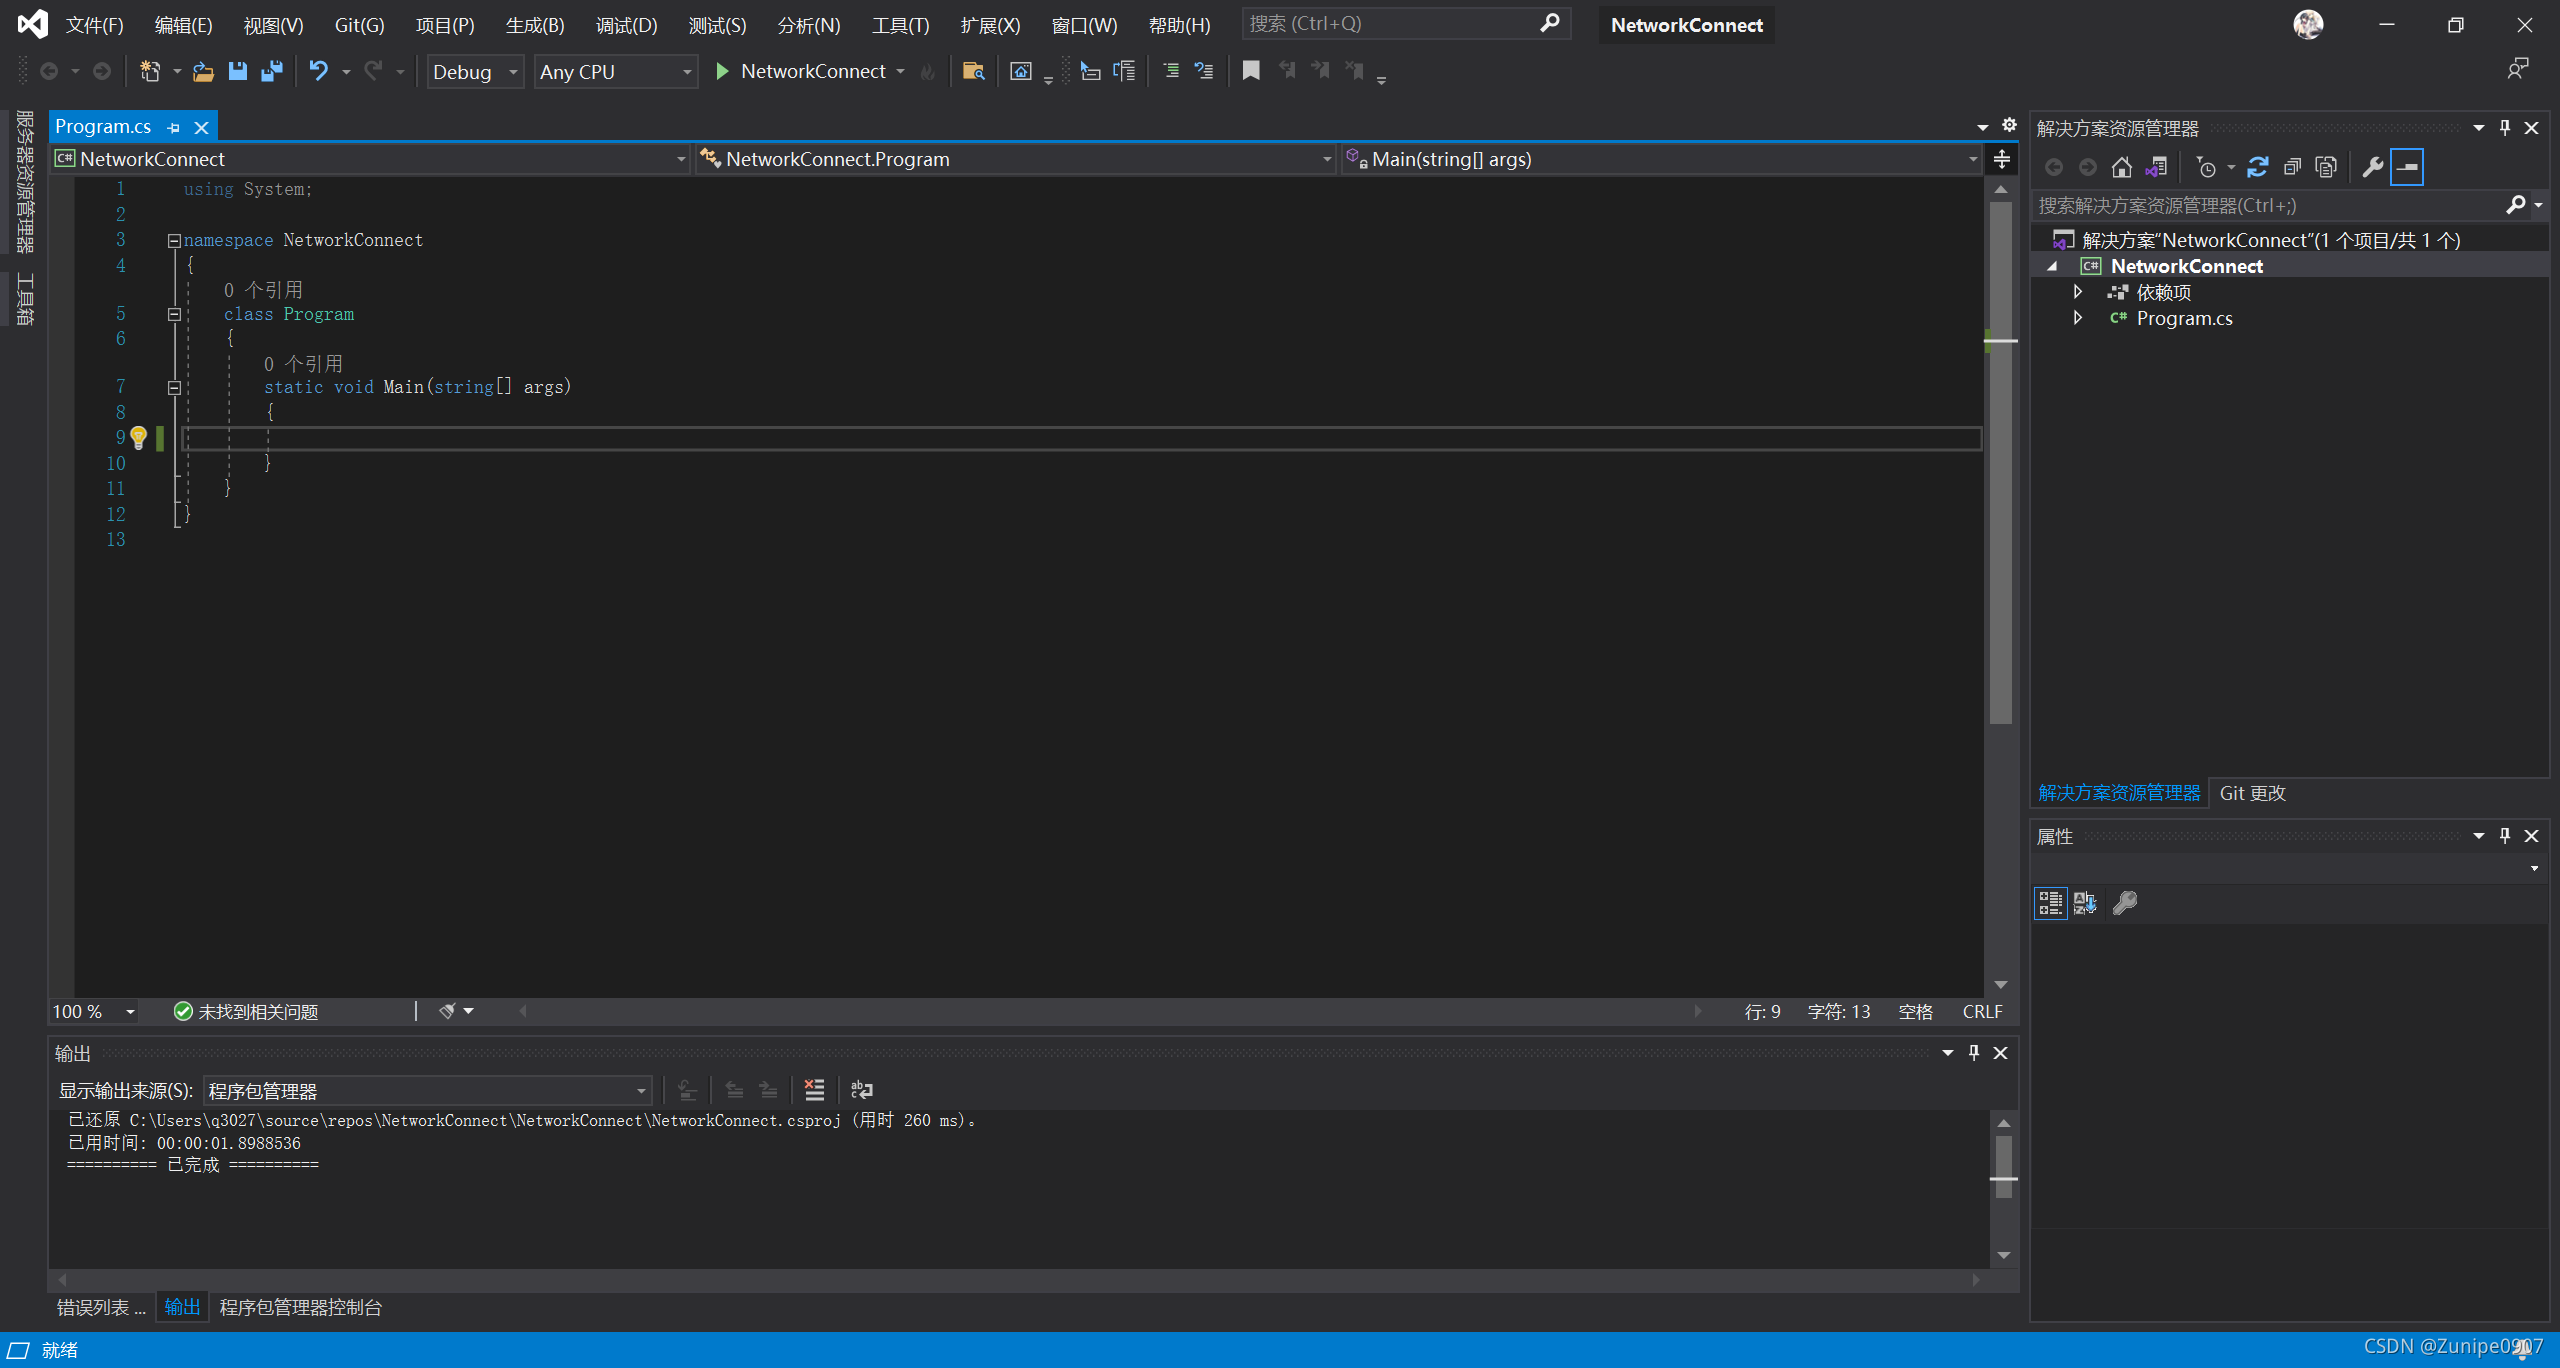This screenshot has width=2560, height=1368.
Task: Click the Undo arrow icon
Action: [318, 71]
